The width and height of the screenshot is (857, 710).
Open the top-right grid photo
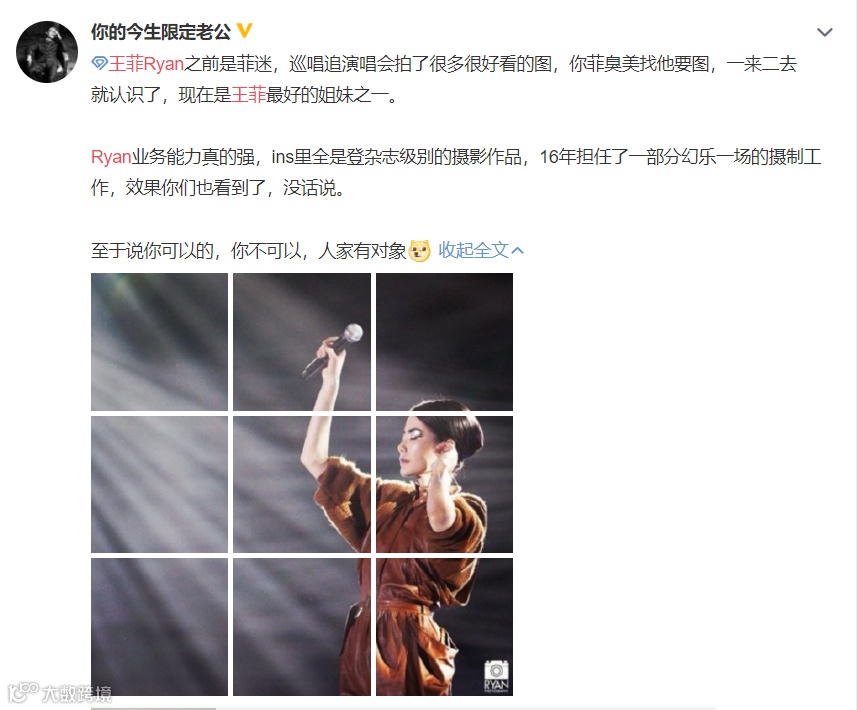[444, 342]
